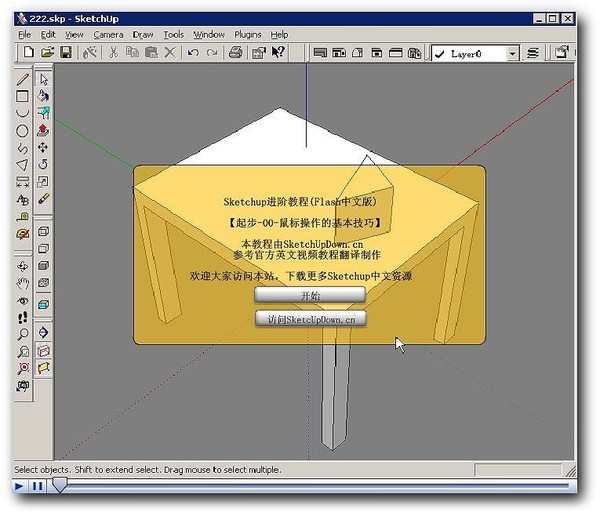Select the Dimension tool

23,182
